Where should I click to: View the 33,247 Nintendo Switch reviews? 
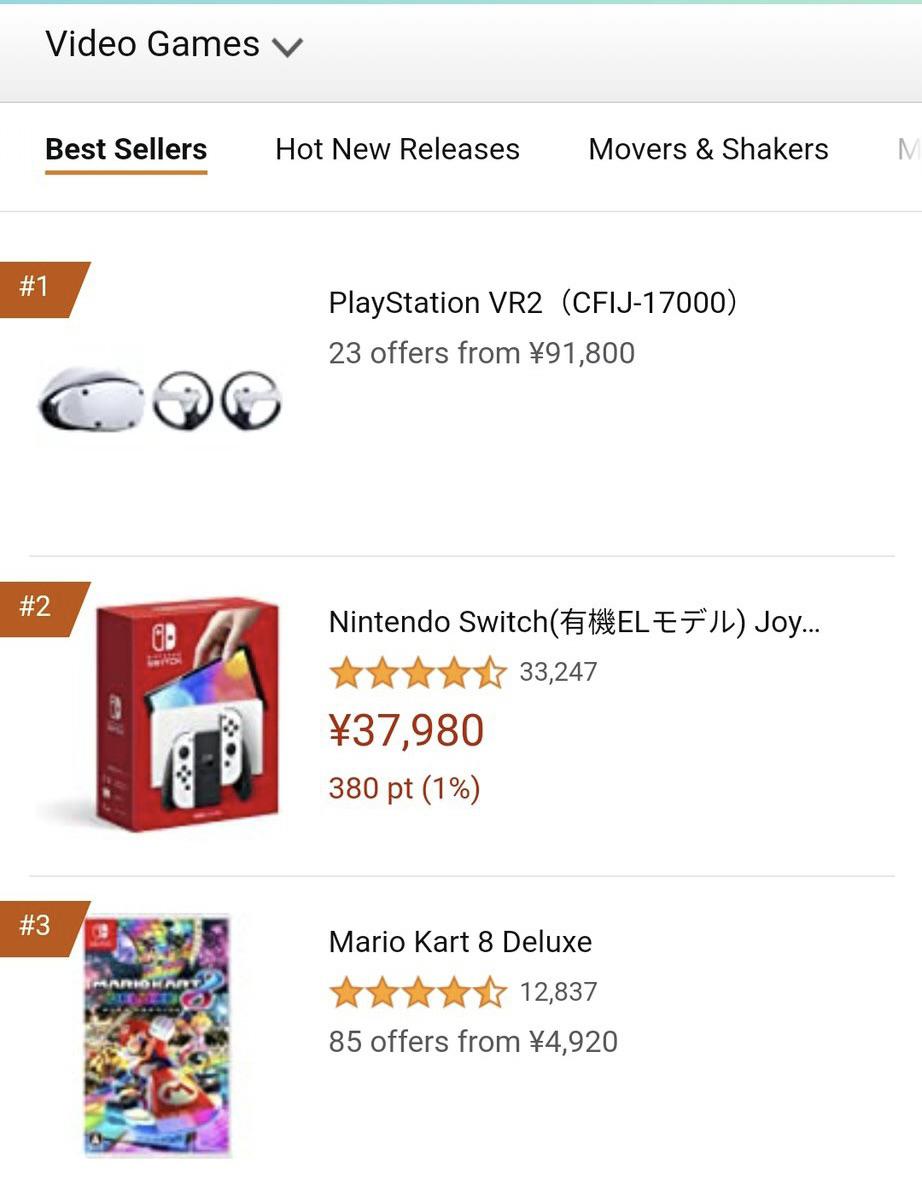coord(558,672)
